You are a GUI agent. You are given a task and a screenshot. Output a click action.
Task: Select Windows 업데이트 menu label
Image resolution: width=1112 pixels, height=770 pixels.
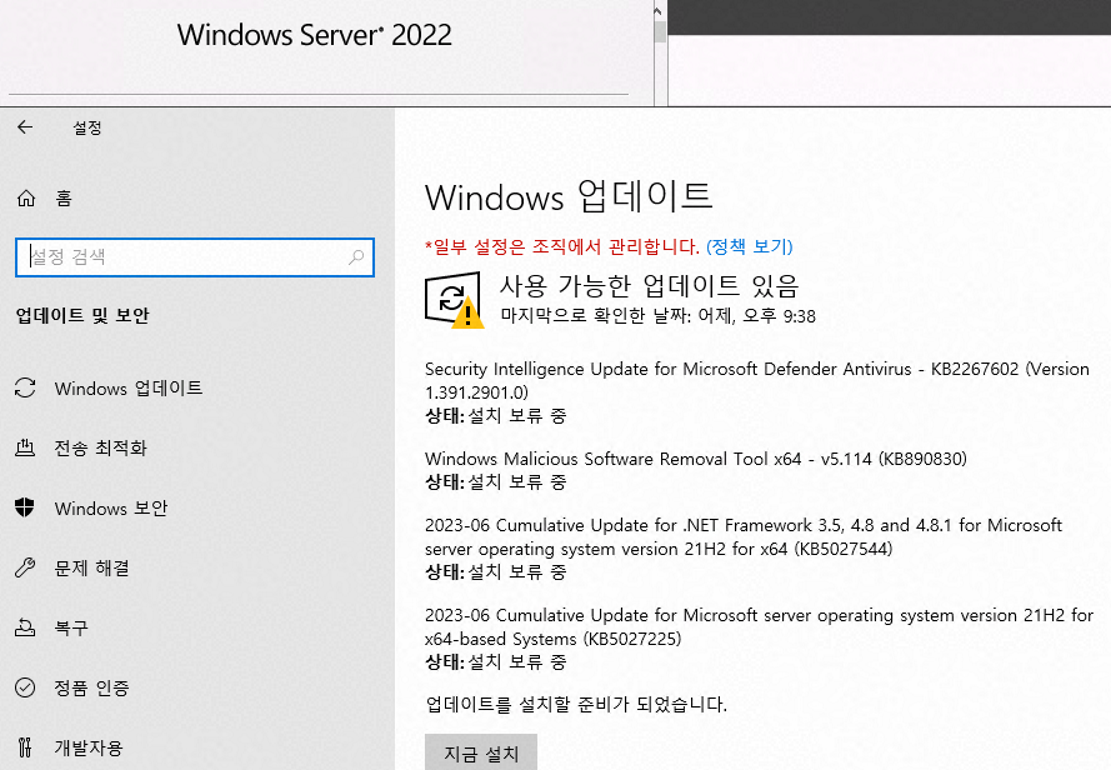[x=128, y=389]
